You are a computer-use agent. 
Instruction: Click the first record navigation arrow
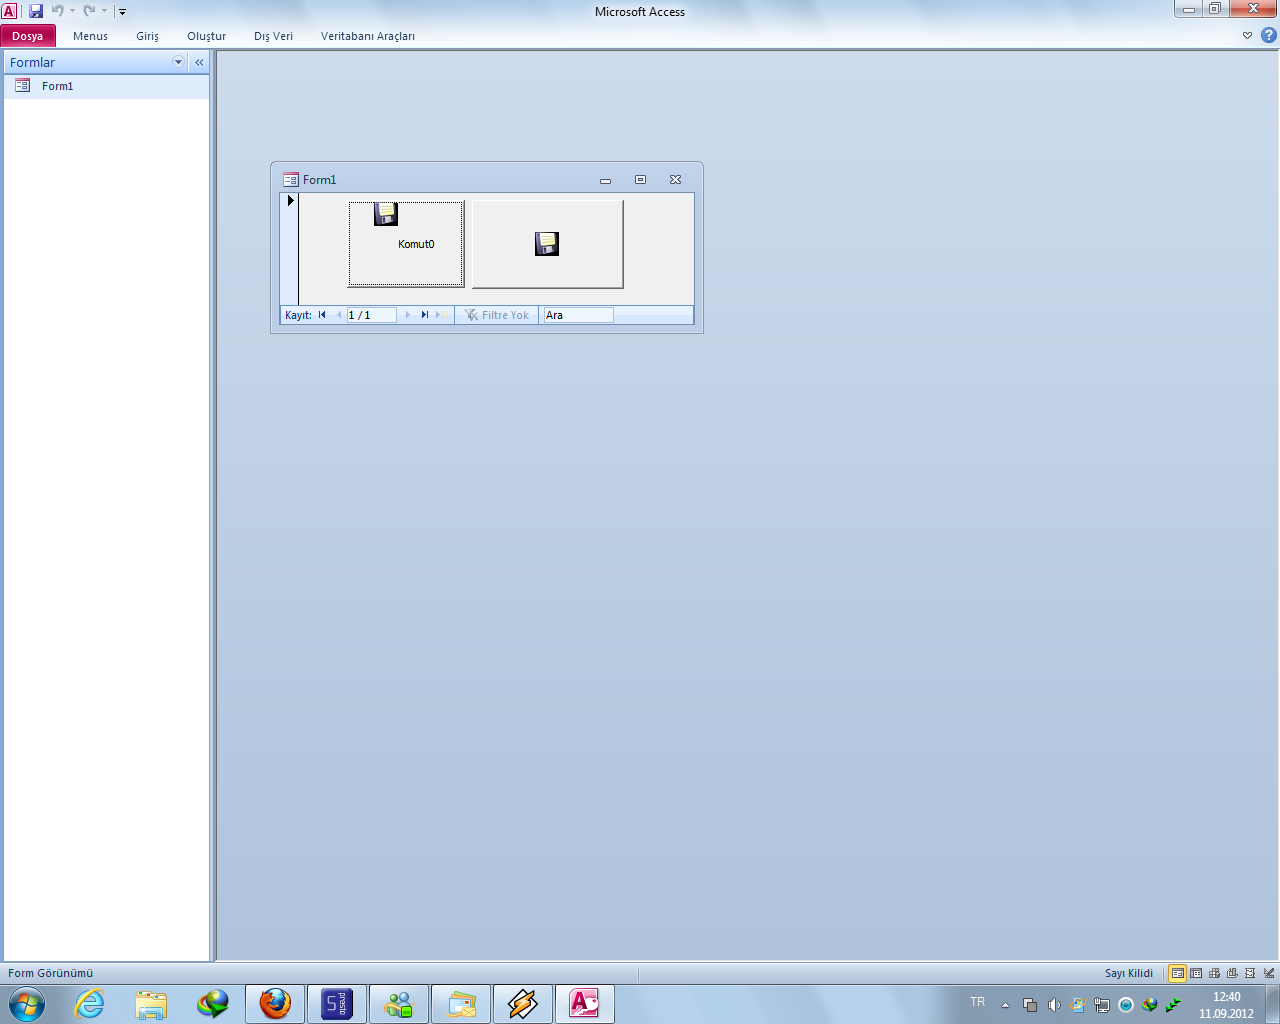[322, 315]
